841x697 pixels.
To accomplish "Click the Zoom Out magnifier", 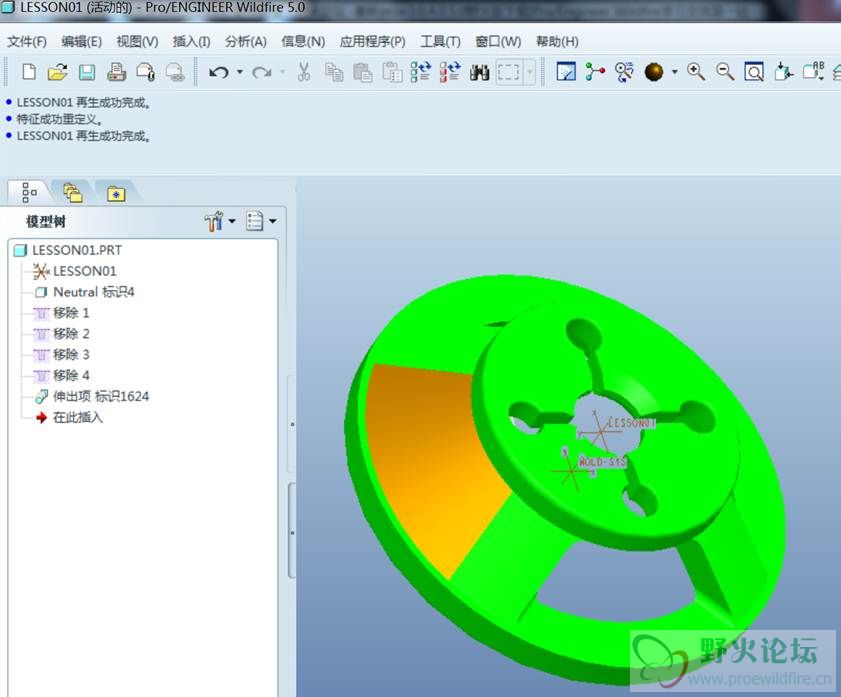I will [x=725, y=72].
